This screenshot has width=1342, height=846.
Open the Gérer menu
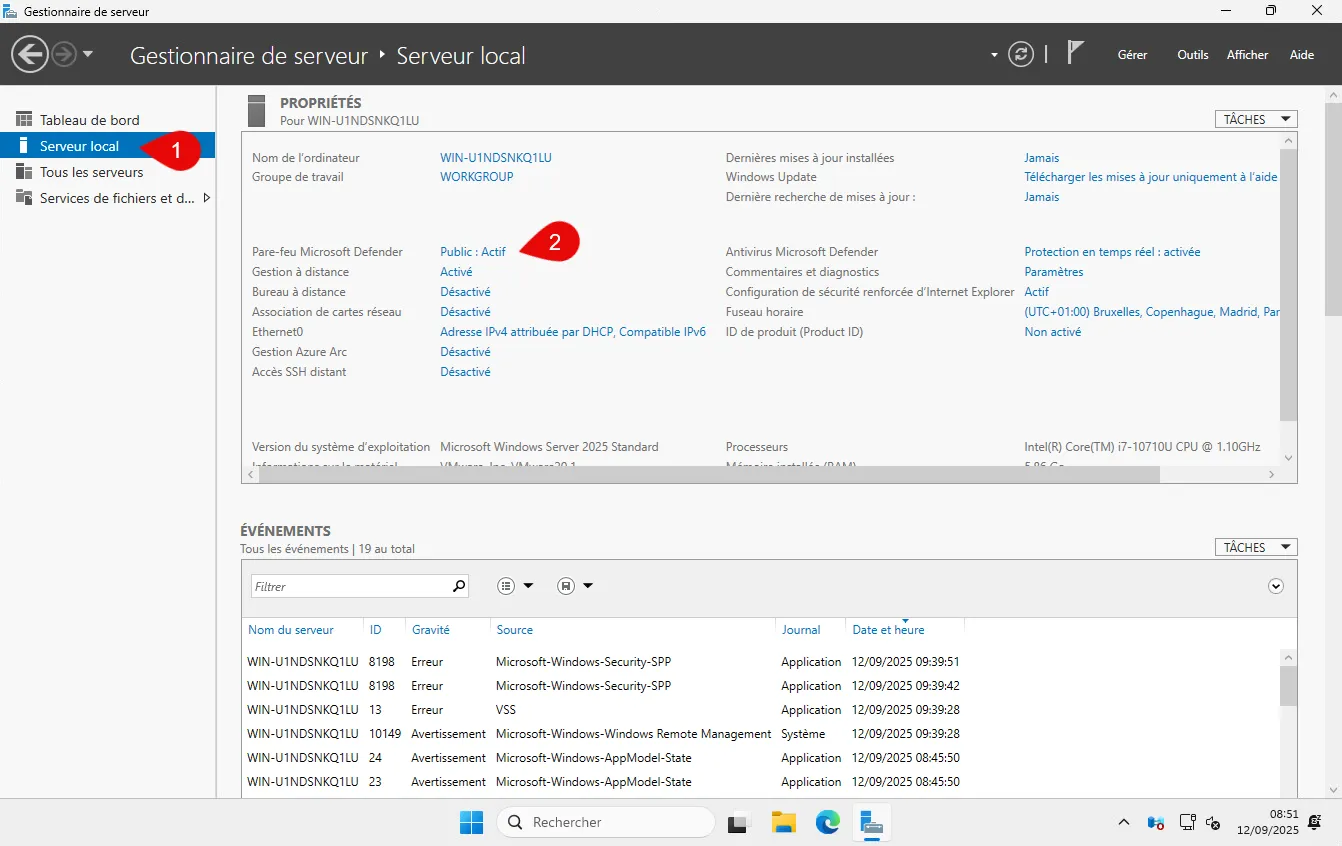pyautogui.click(x=1132, y=55)
